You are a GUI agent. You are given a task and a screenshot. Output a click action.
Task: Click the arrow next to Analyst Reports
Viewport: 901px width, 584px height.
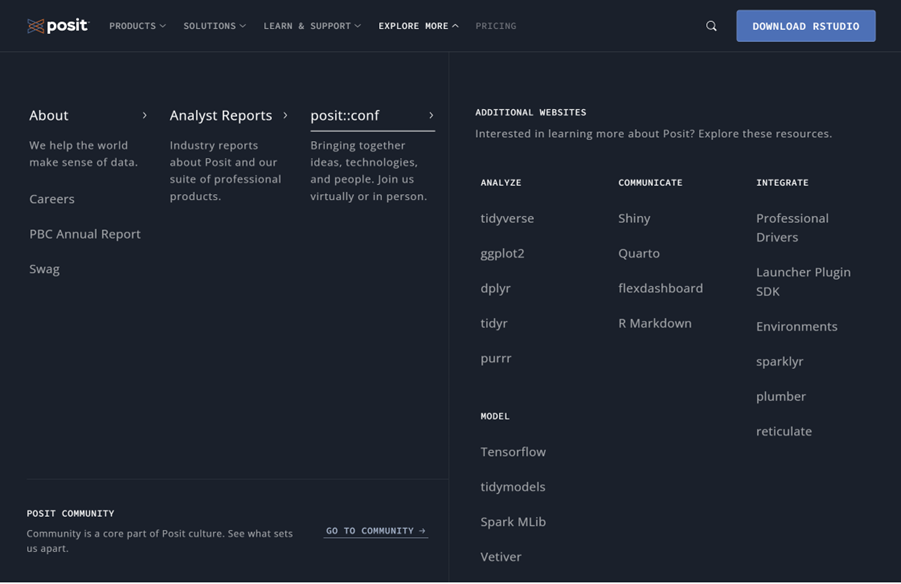tap(285, 116)
